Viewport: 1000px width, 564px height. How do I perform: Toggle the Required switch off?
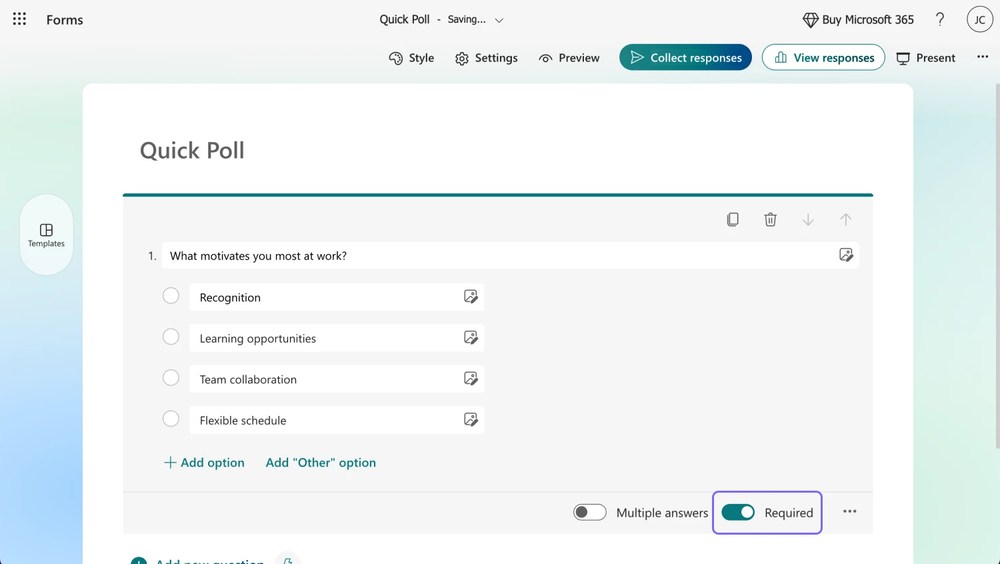(738, 512)
